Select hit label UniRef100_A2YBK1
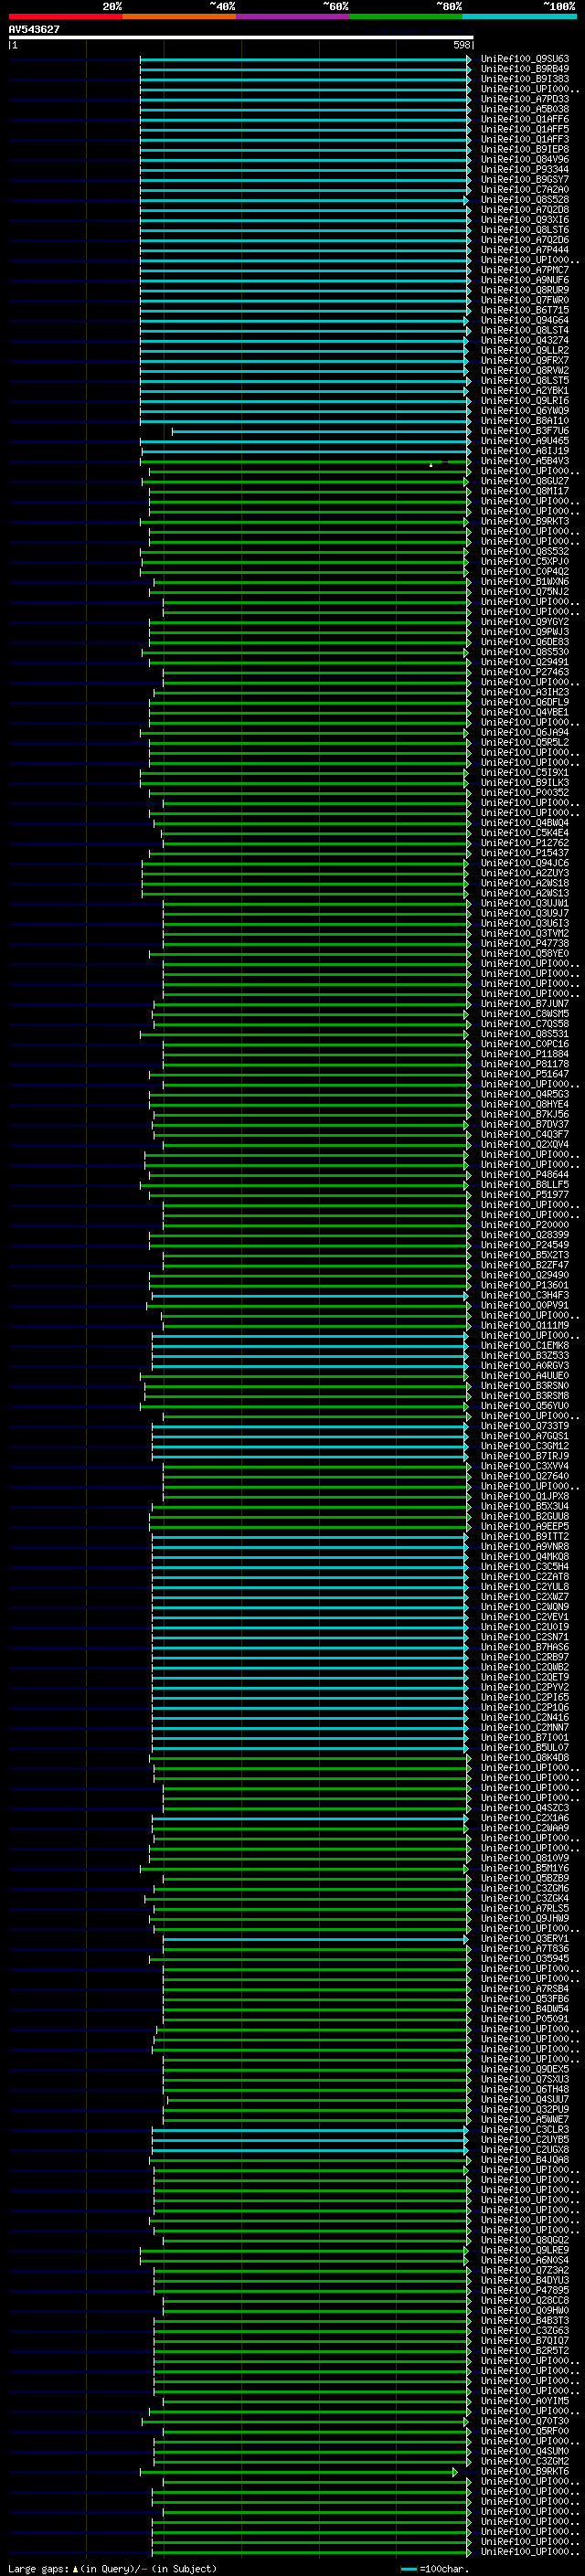 click(525, 390)
